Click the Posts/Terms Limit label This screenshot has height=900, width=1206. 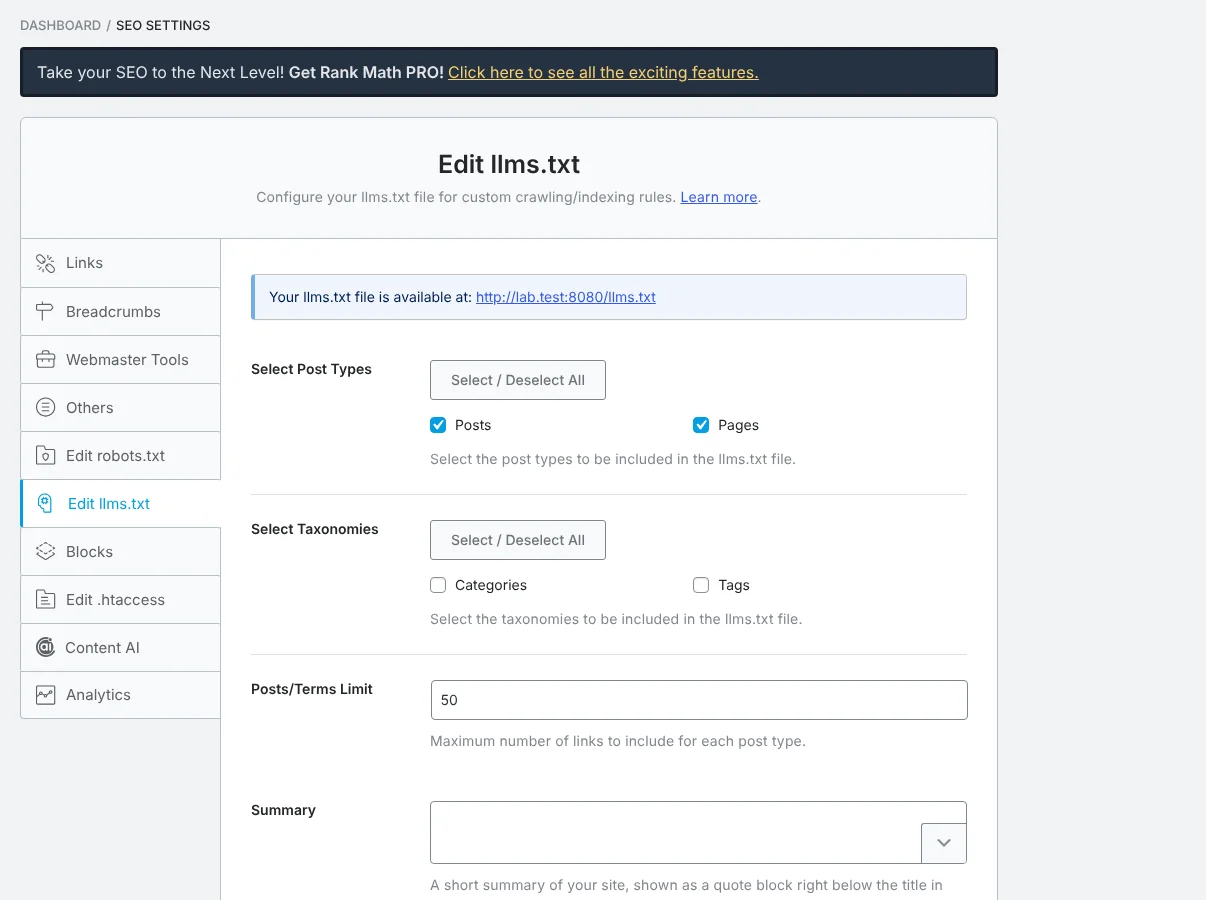[312, 689]
